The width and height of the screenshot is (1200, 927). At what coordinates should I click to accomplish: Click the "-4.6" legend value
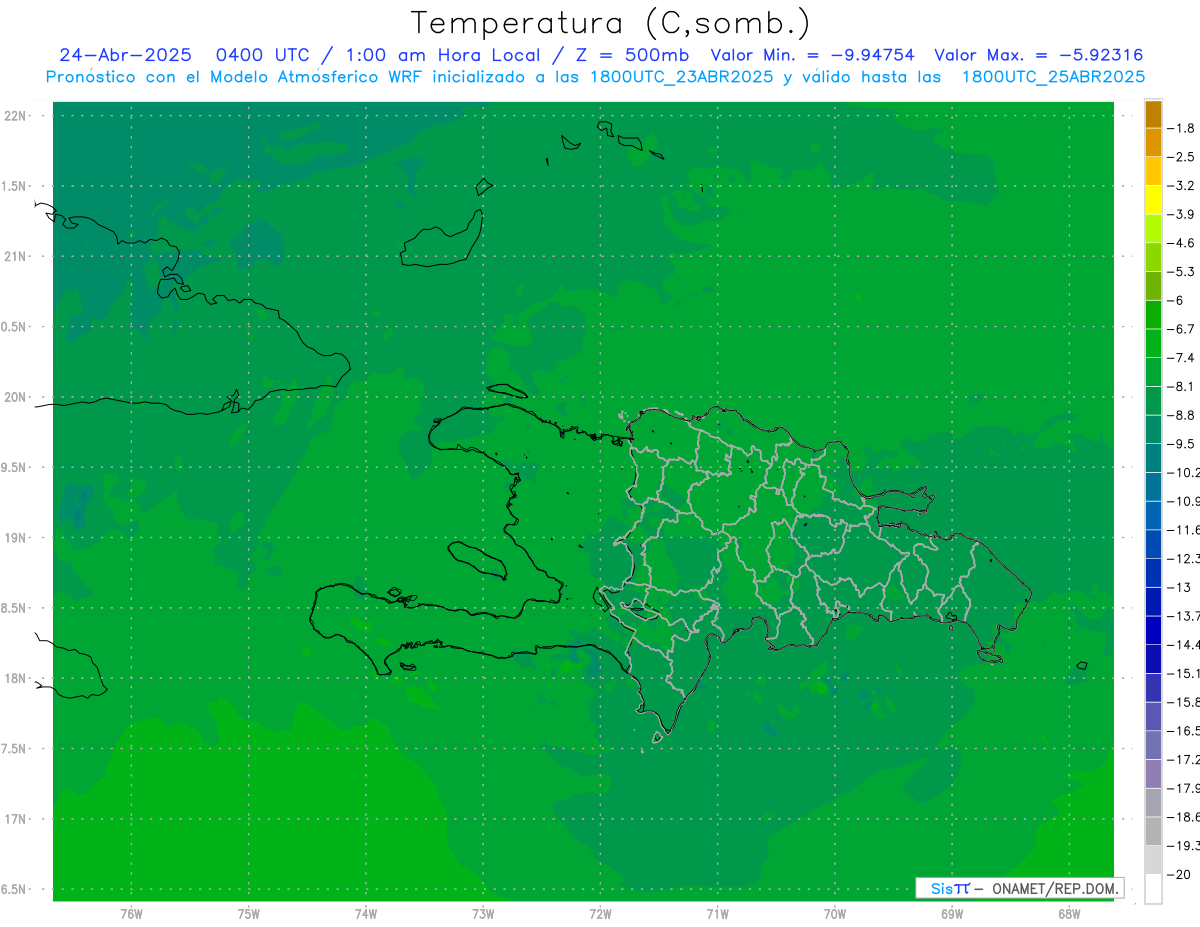click(1183, 243)
